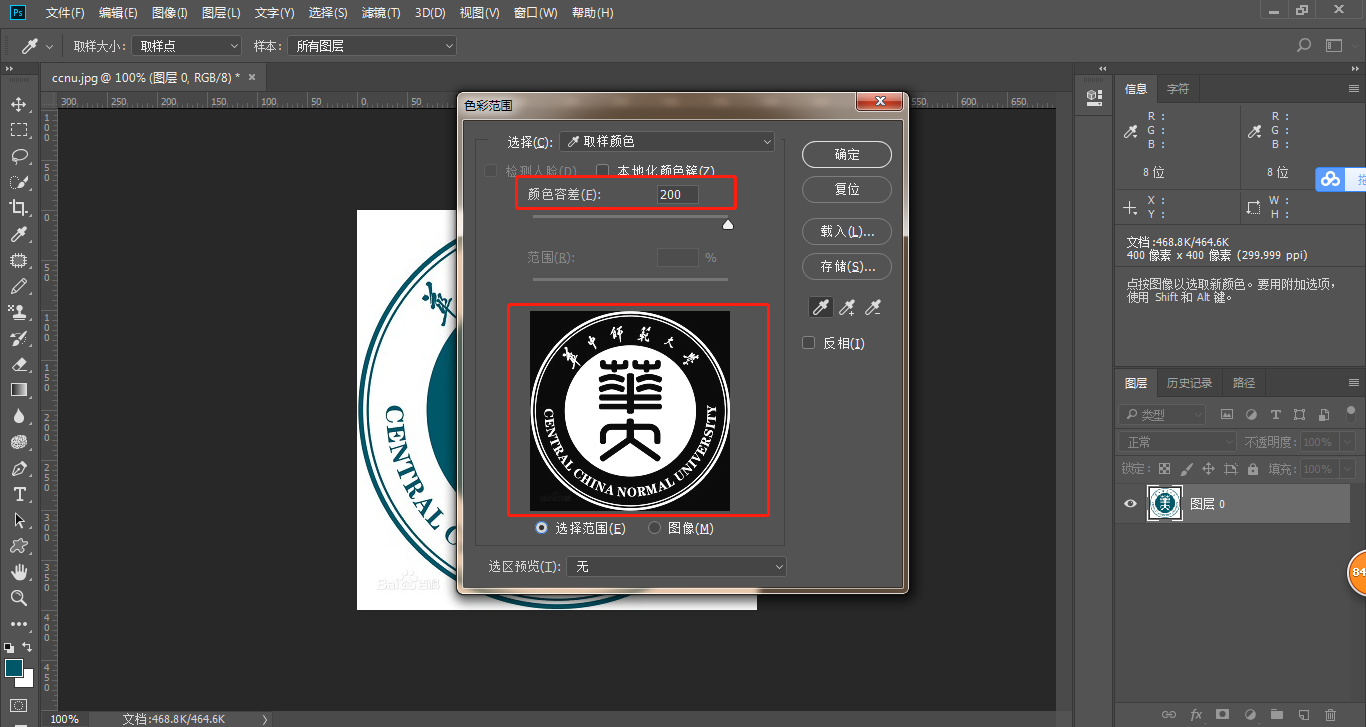Choose the Add to Sample eyedropper
1366x727 pixels.
[x=847, y=308]
